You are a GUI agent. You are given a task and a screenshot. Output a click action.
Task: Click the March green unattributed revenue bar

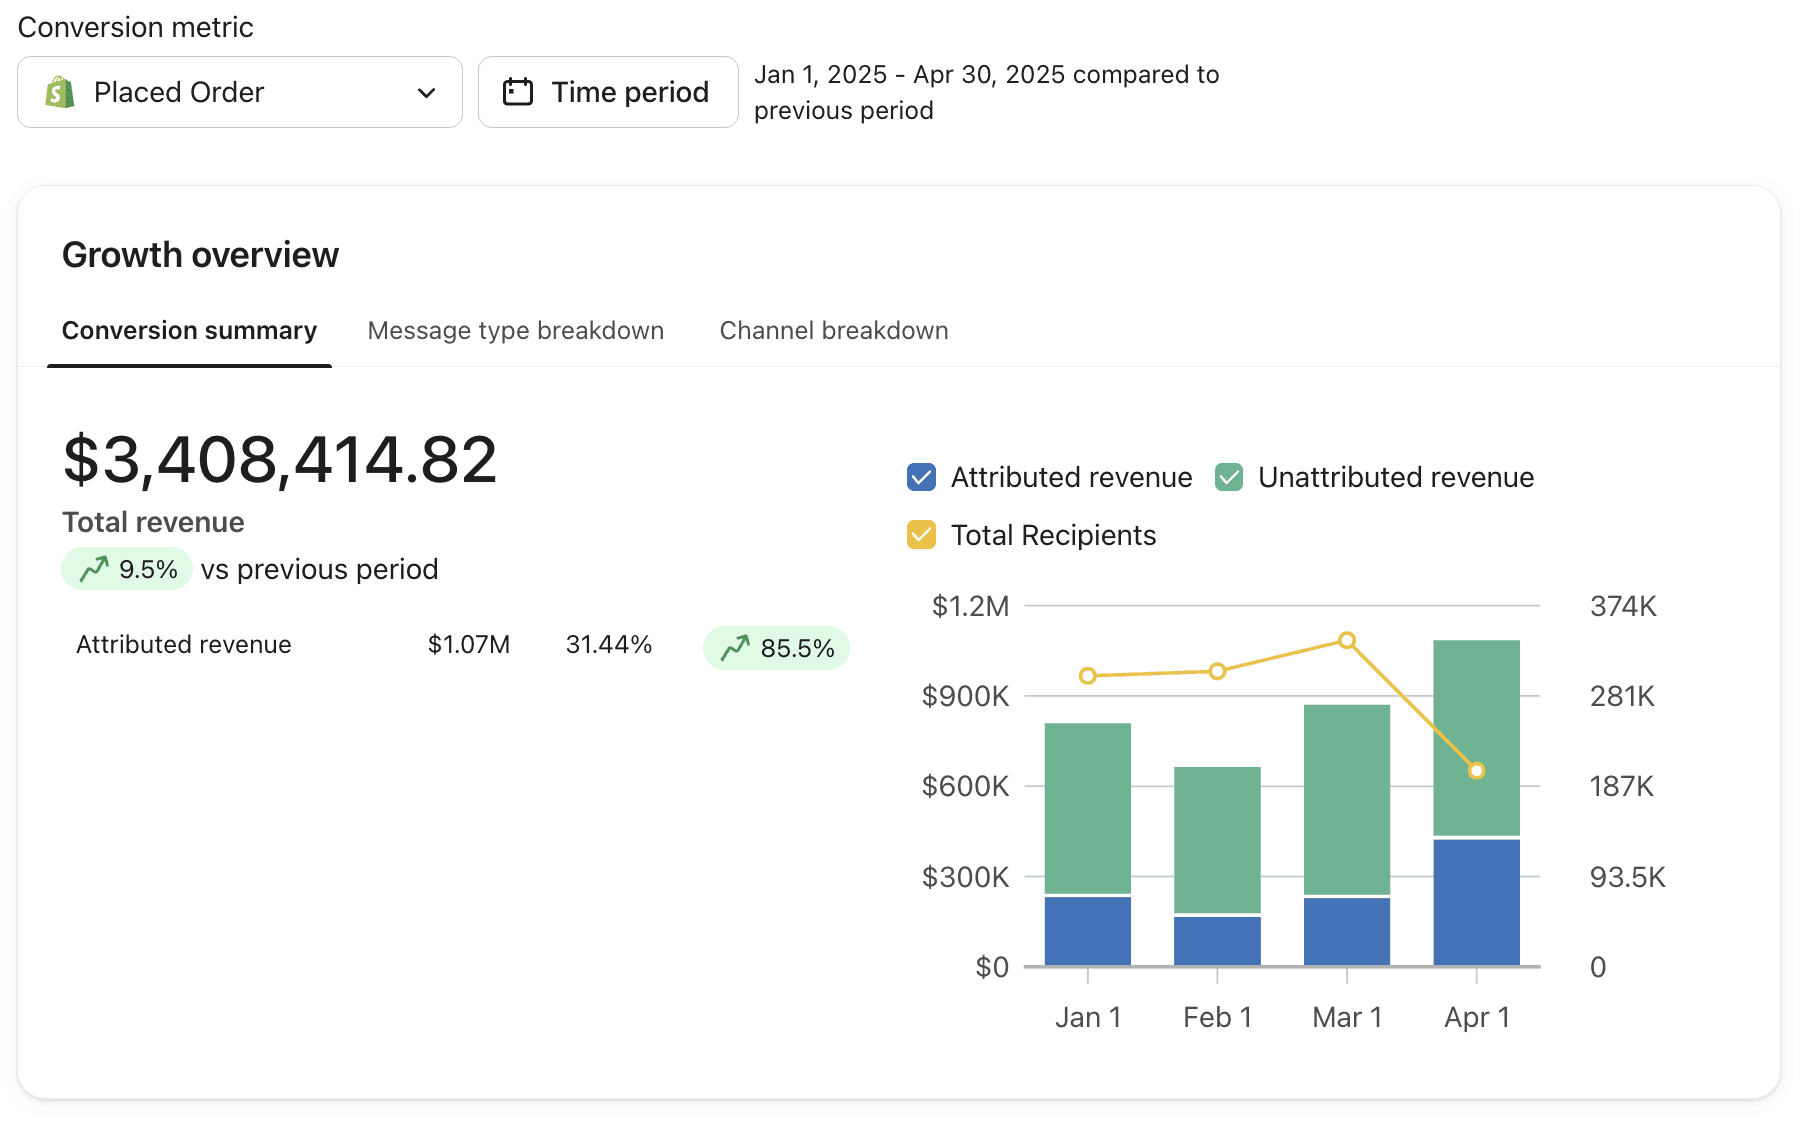click(1347, 800)
